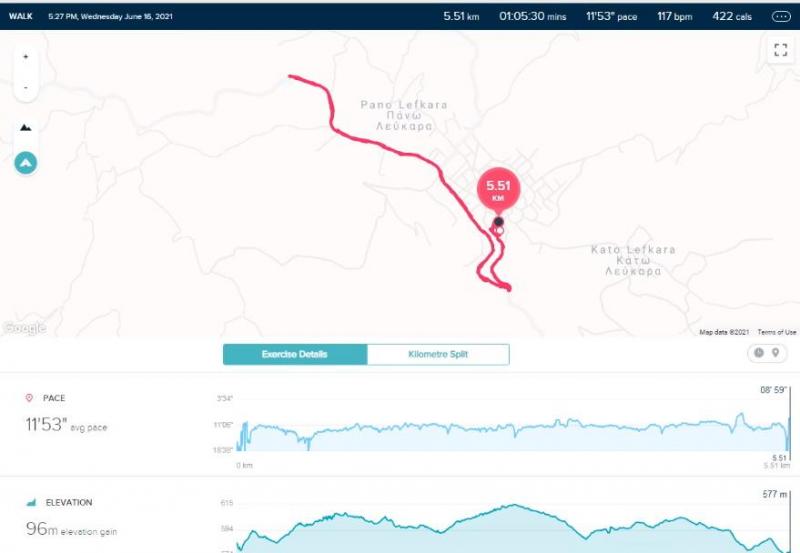800x553 pixels.
Task: Enter fullscreen map view
Action: [780, 51]
